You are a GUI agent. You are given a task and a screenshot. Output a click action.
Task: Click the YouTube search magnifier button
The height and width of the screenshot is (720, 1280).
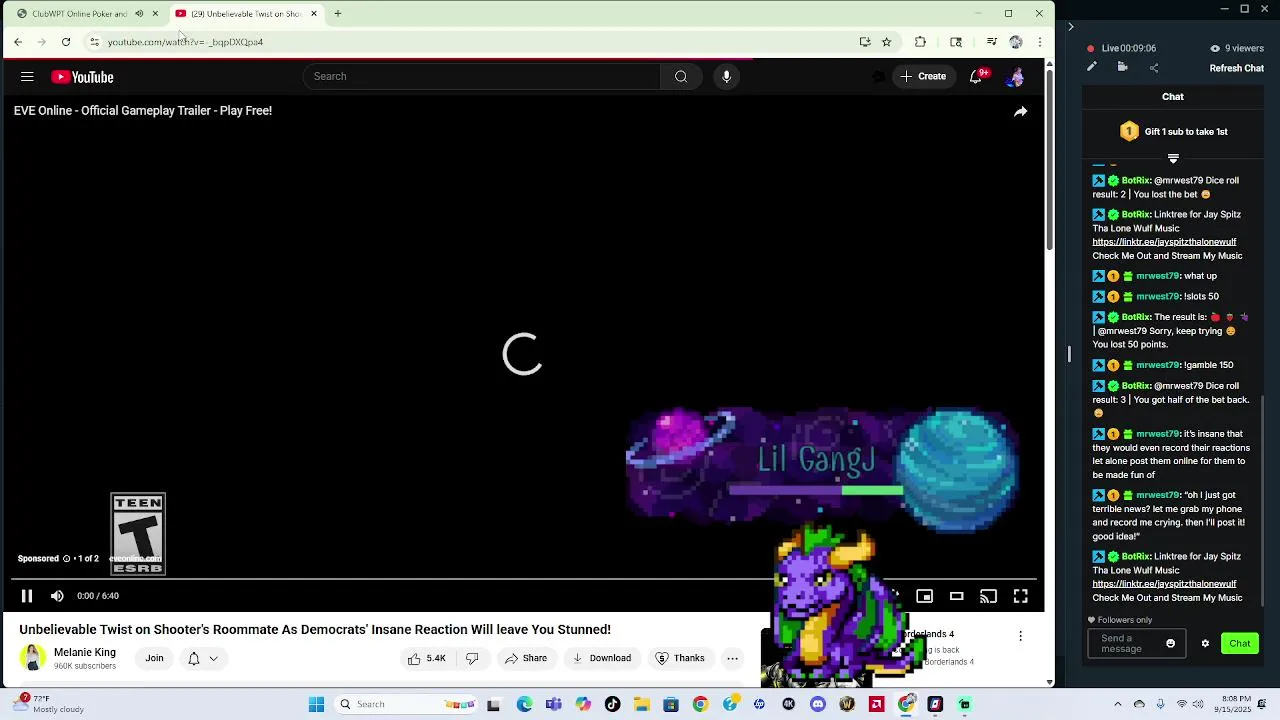pyautogui.click(x=681, y=77)
